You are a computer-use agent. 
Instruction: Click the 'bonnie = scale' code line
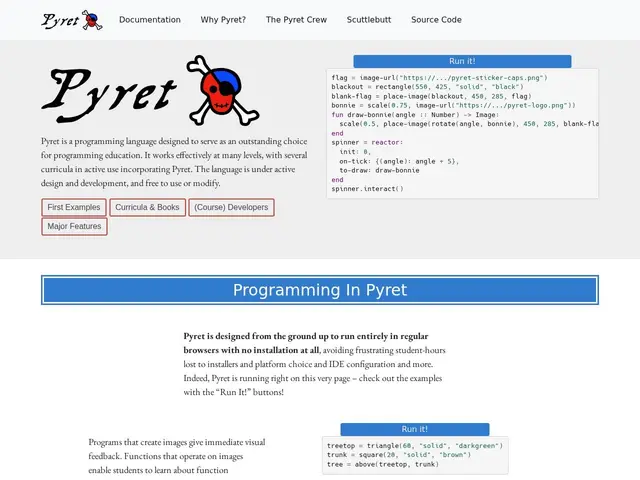(453, 105)
